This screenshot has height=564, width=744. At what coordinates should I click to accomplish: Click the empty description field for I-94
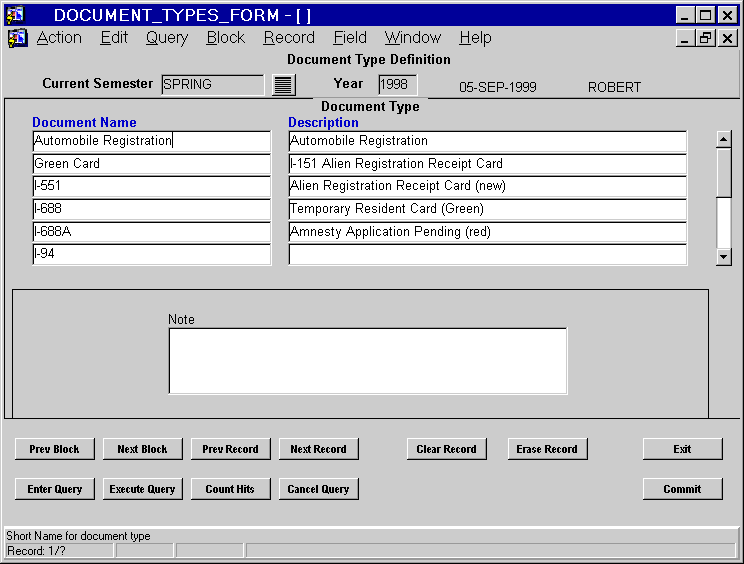pyautogui.click(x=488, y=254)
